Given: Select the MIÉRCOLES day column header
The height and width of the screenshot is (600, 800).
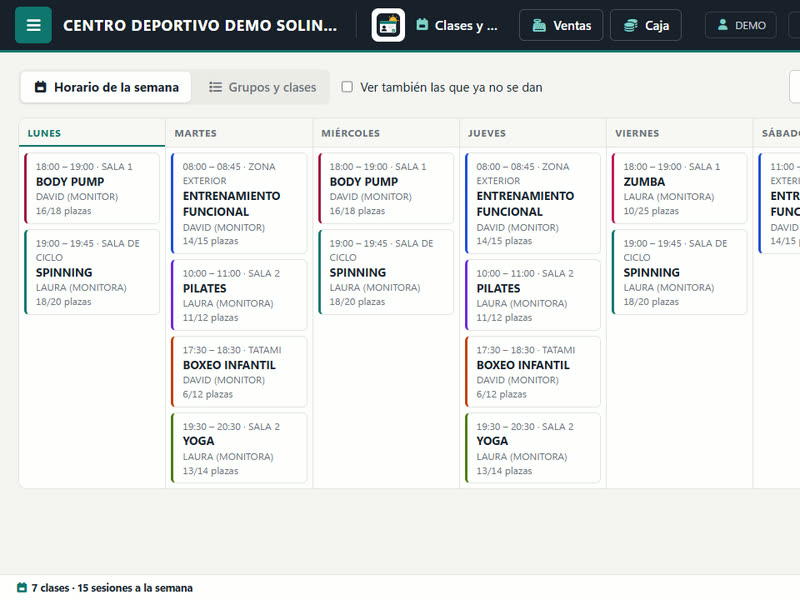Looking at the screenshot, I should 386,133.
